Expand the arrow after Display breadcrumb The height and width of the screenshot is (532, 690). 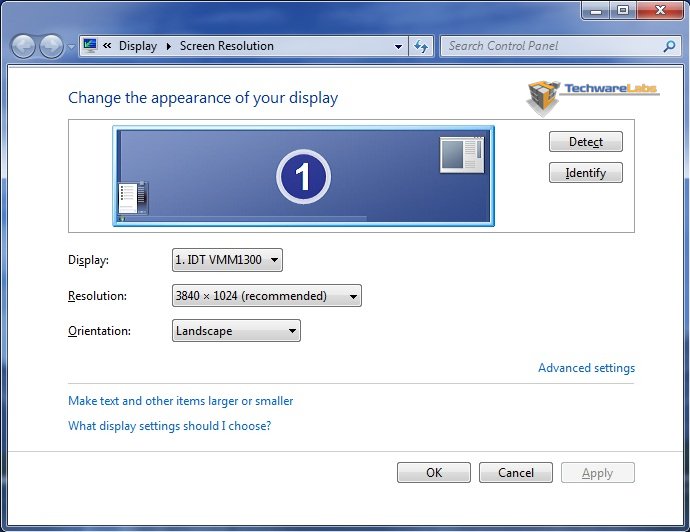pyautogui.click(x=169, y=46)
